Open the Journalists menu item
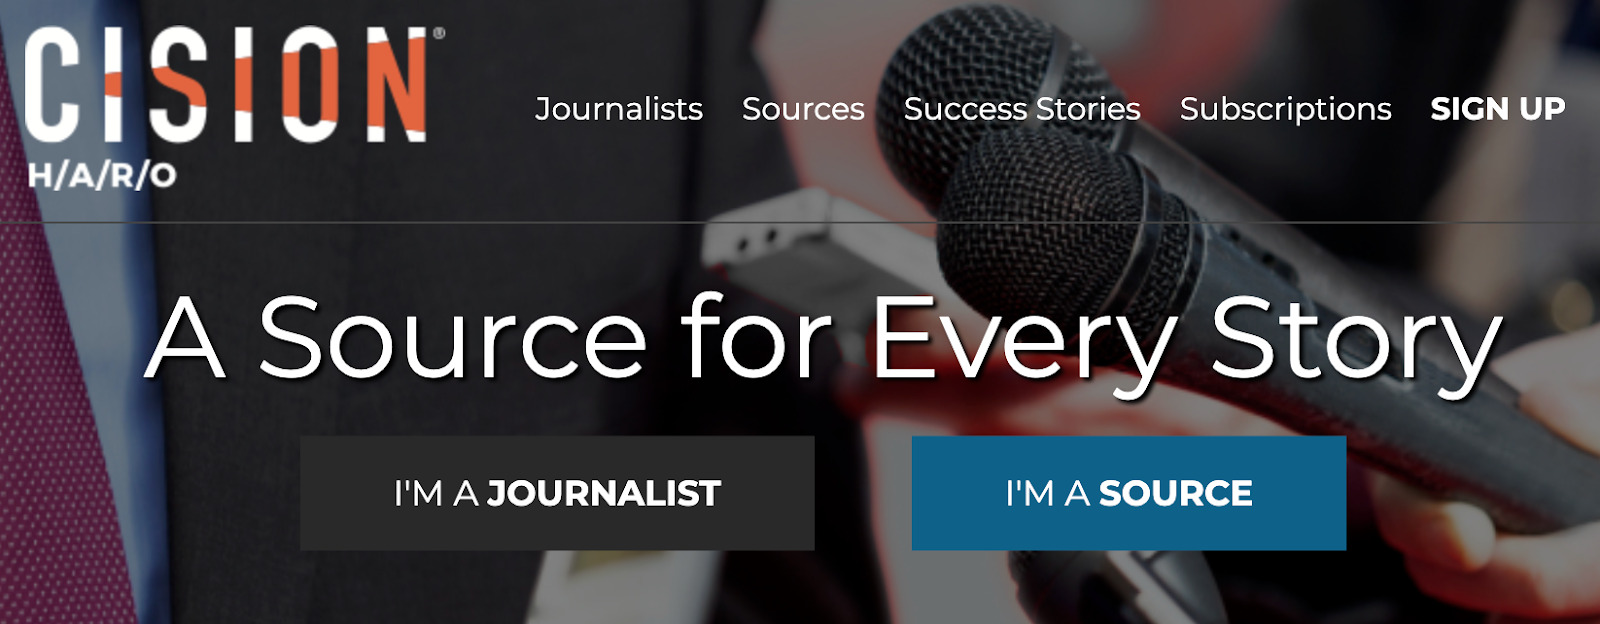The width and height of the screenshot is (1600, 624). [619, 109]
